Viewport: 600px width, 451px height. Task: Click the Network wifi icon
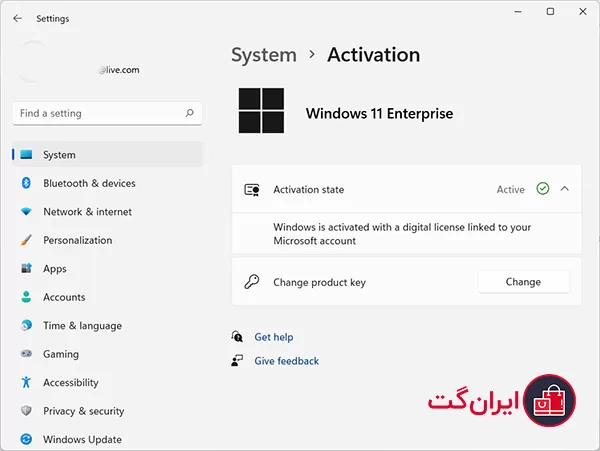26,211
